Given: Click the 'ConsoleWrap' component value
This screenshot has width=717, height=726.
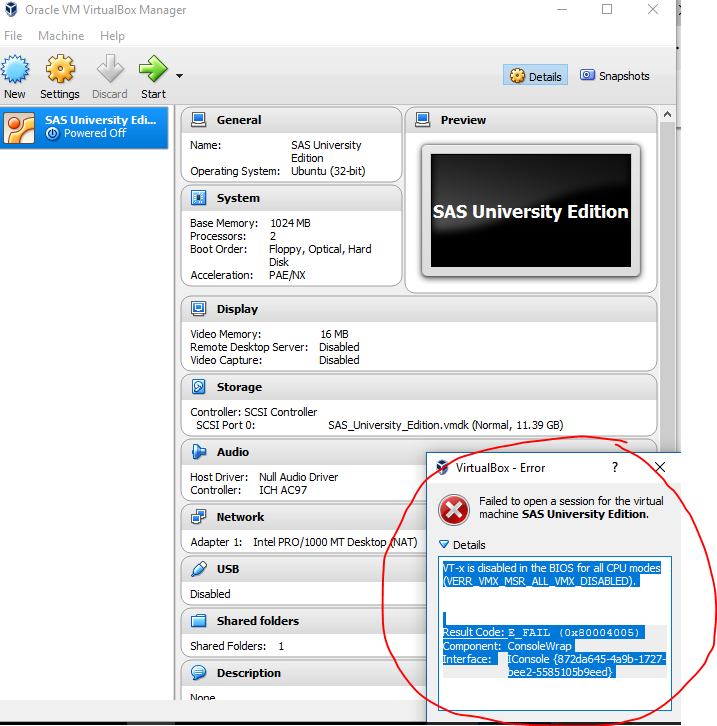Looking at the screenshot, I should (x=540, y=646).
